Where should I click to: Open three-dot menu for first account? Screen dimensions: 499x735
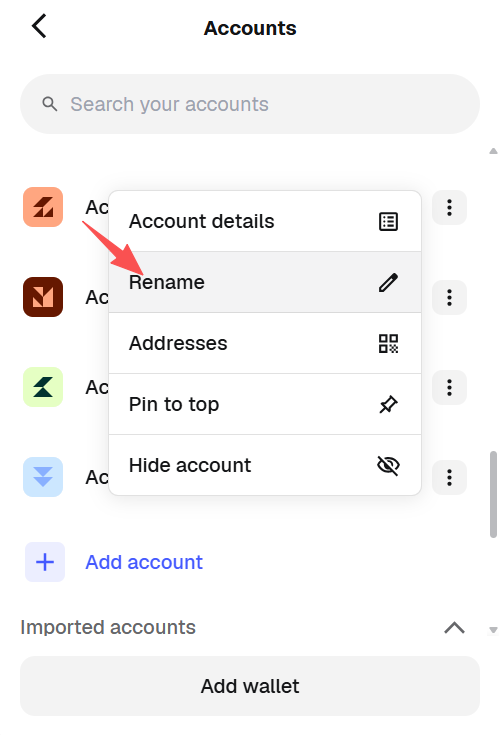click(449, 208)
